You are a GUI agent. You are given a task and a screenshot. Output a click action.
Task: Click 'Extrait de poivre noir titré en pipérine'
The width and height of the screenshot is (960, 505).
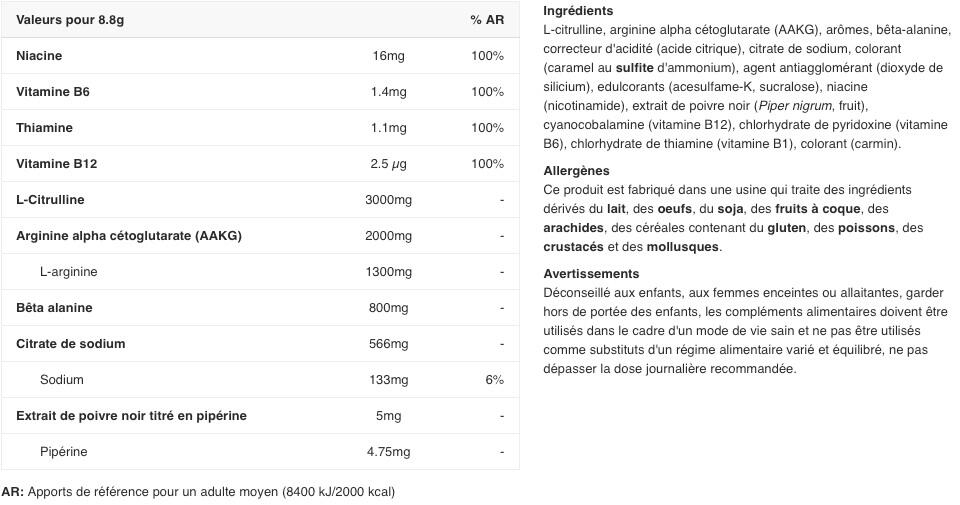point(131,416)
